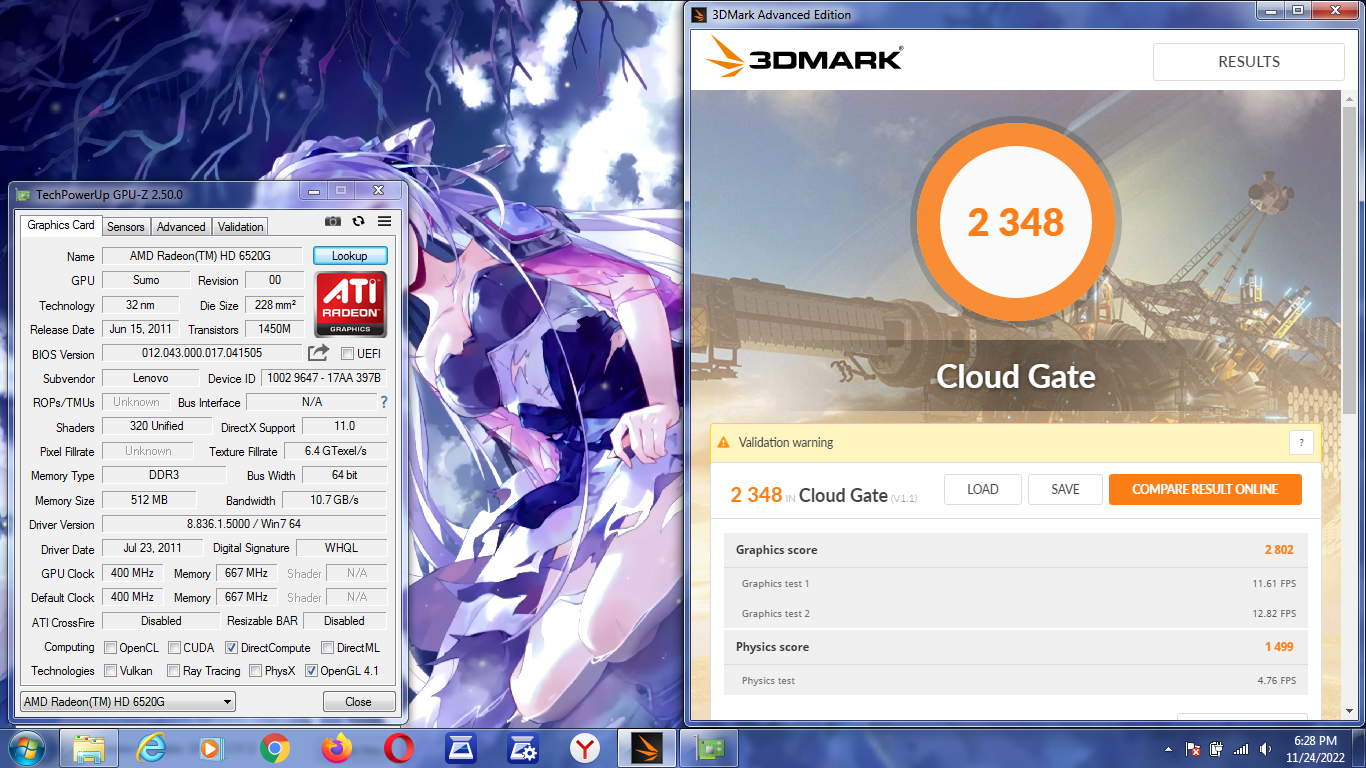The image size is (1366, 768).
Task: Open the Windows Start menu
Action: click(26, 748)
